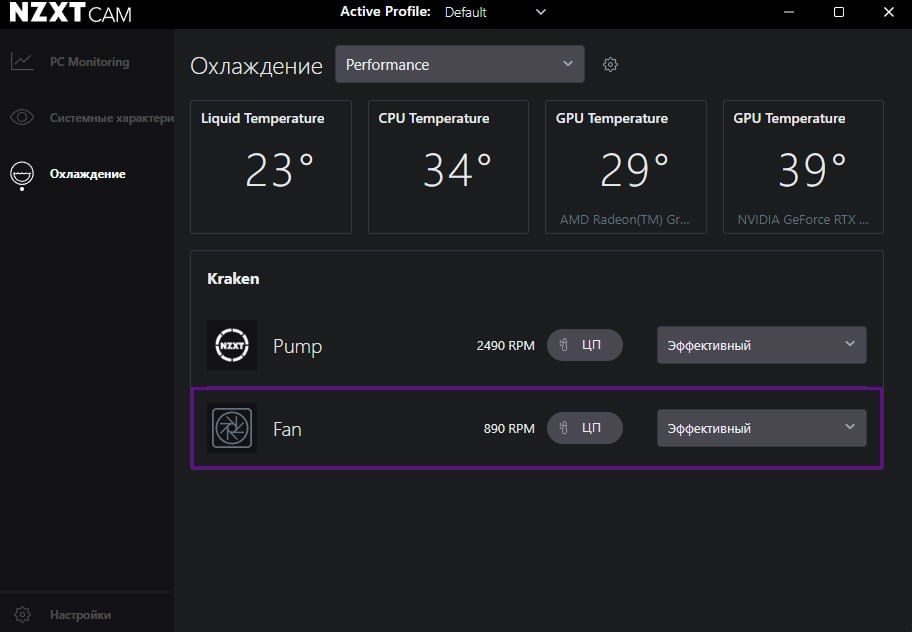
Task: Open cooling profile settings gear icon
Action: 610,65
